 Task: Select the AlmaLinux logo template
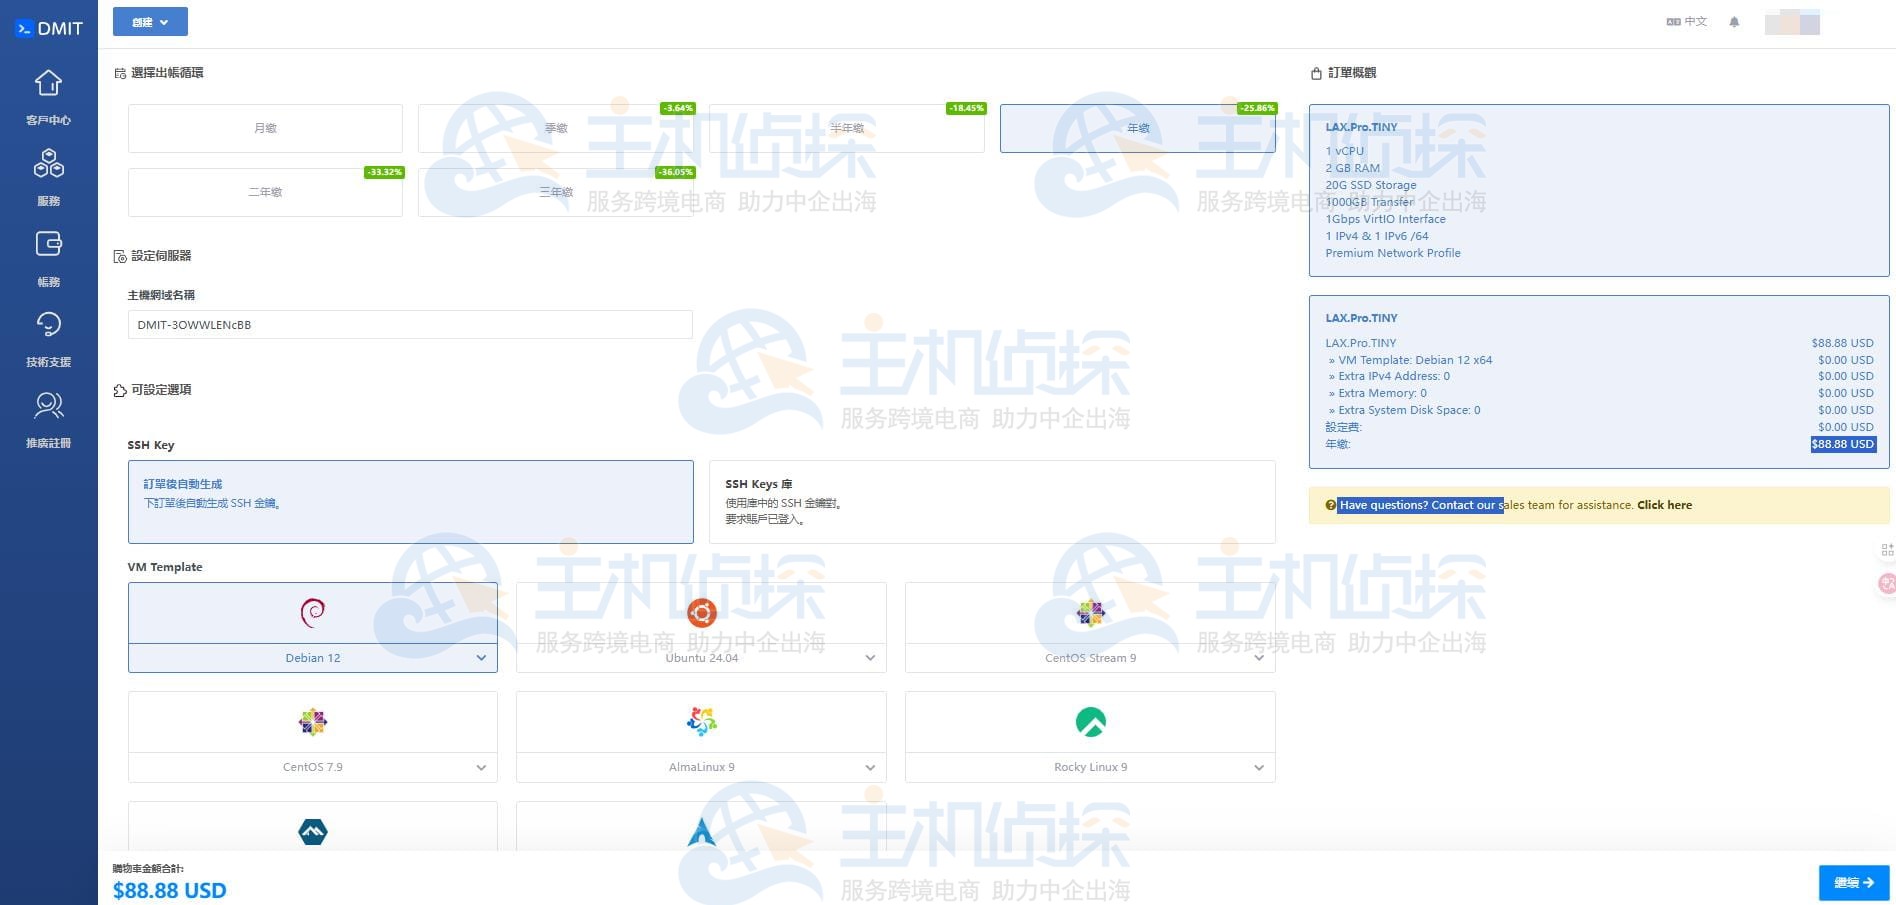click(x=701, y=721)
